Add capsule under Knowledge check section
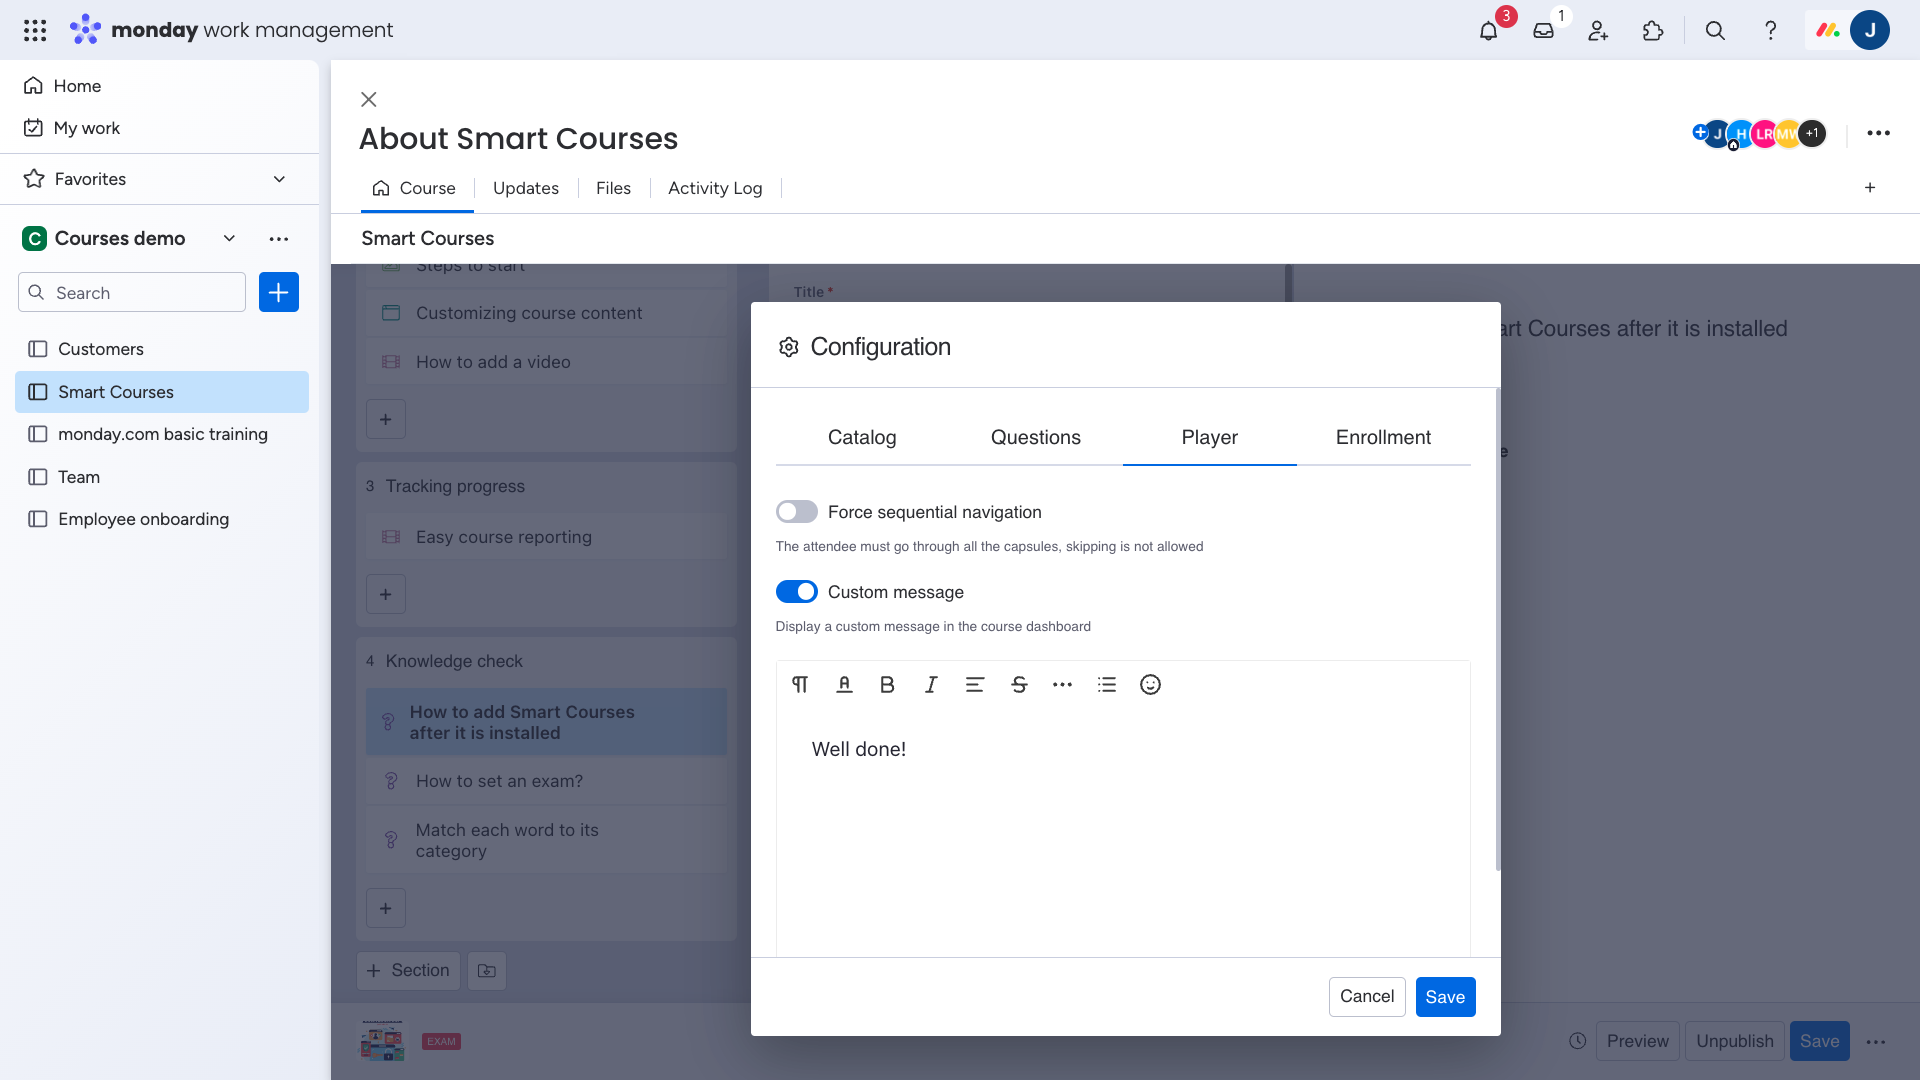 pyautogui.click(x=386, y=909)
